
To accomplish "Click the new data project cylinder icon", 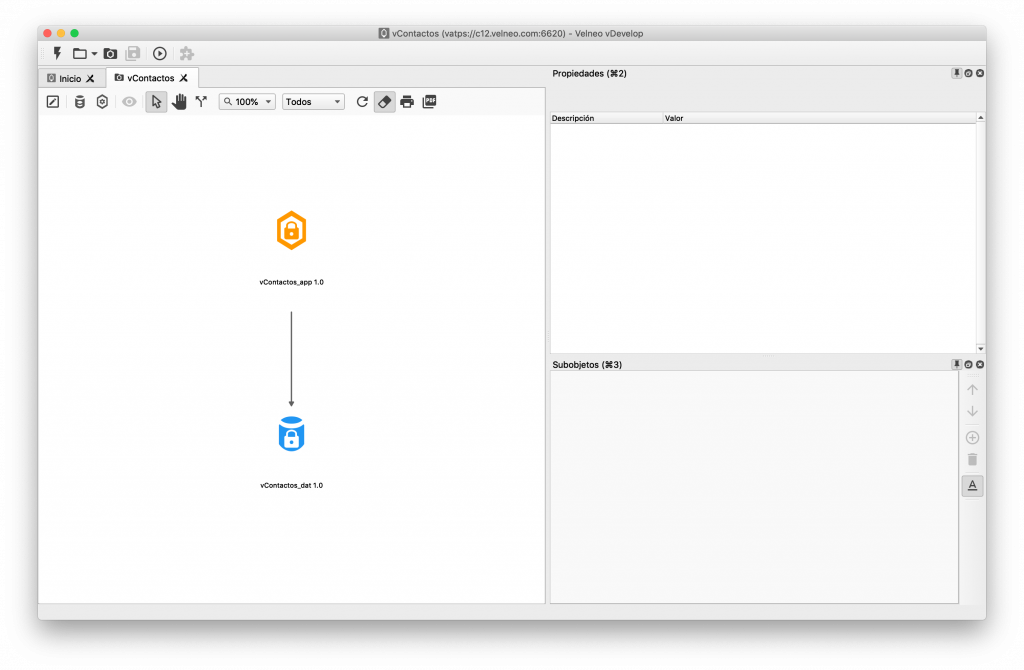I will click(80, 102).
